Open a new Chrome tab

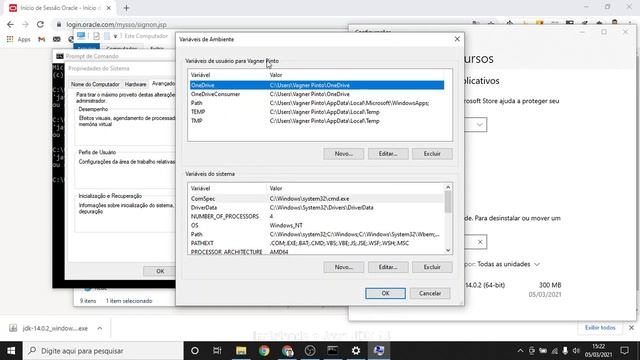(x=126, y=8)
